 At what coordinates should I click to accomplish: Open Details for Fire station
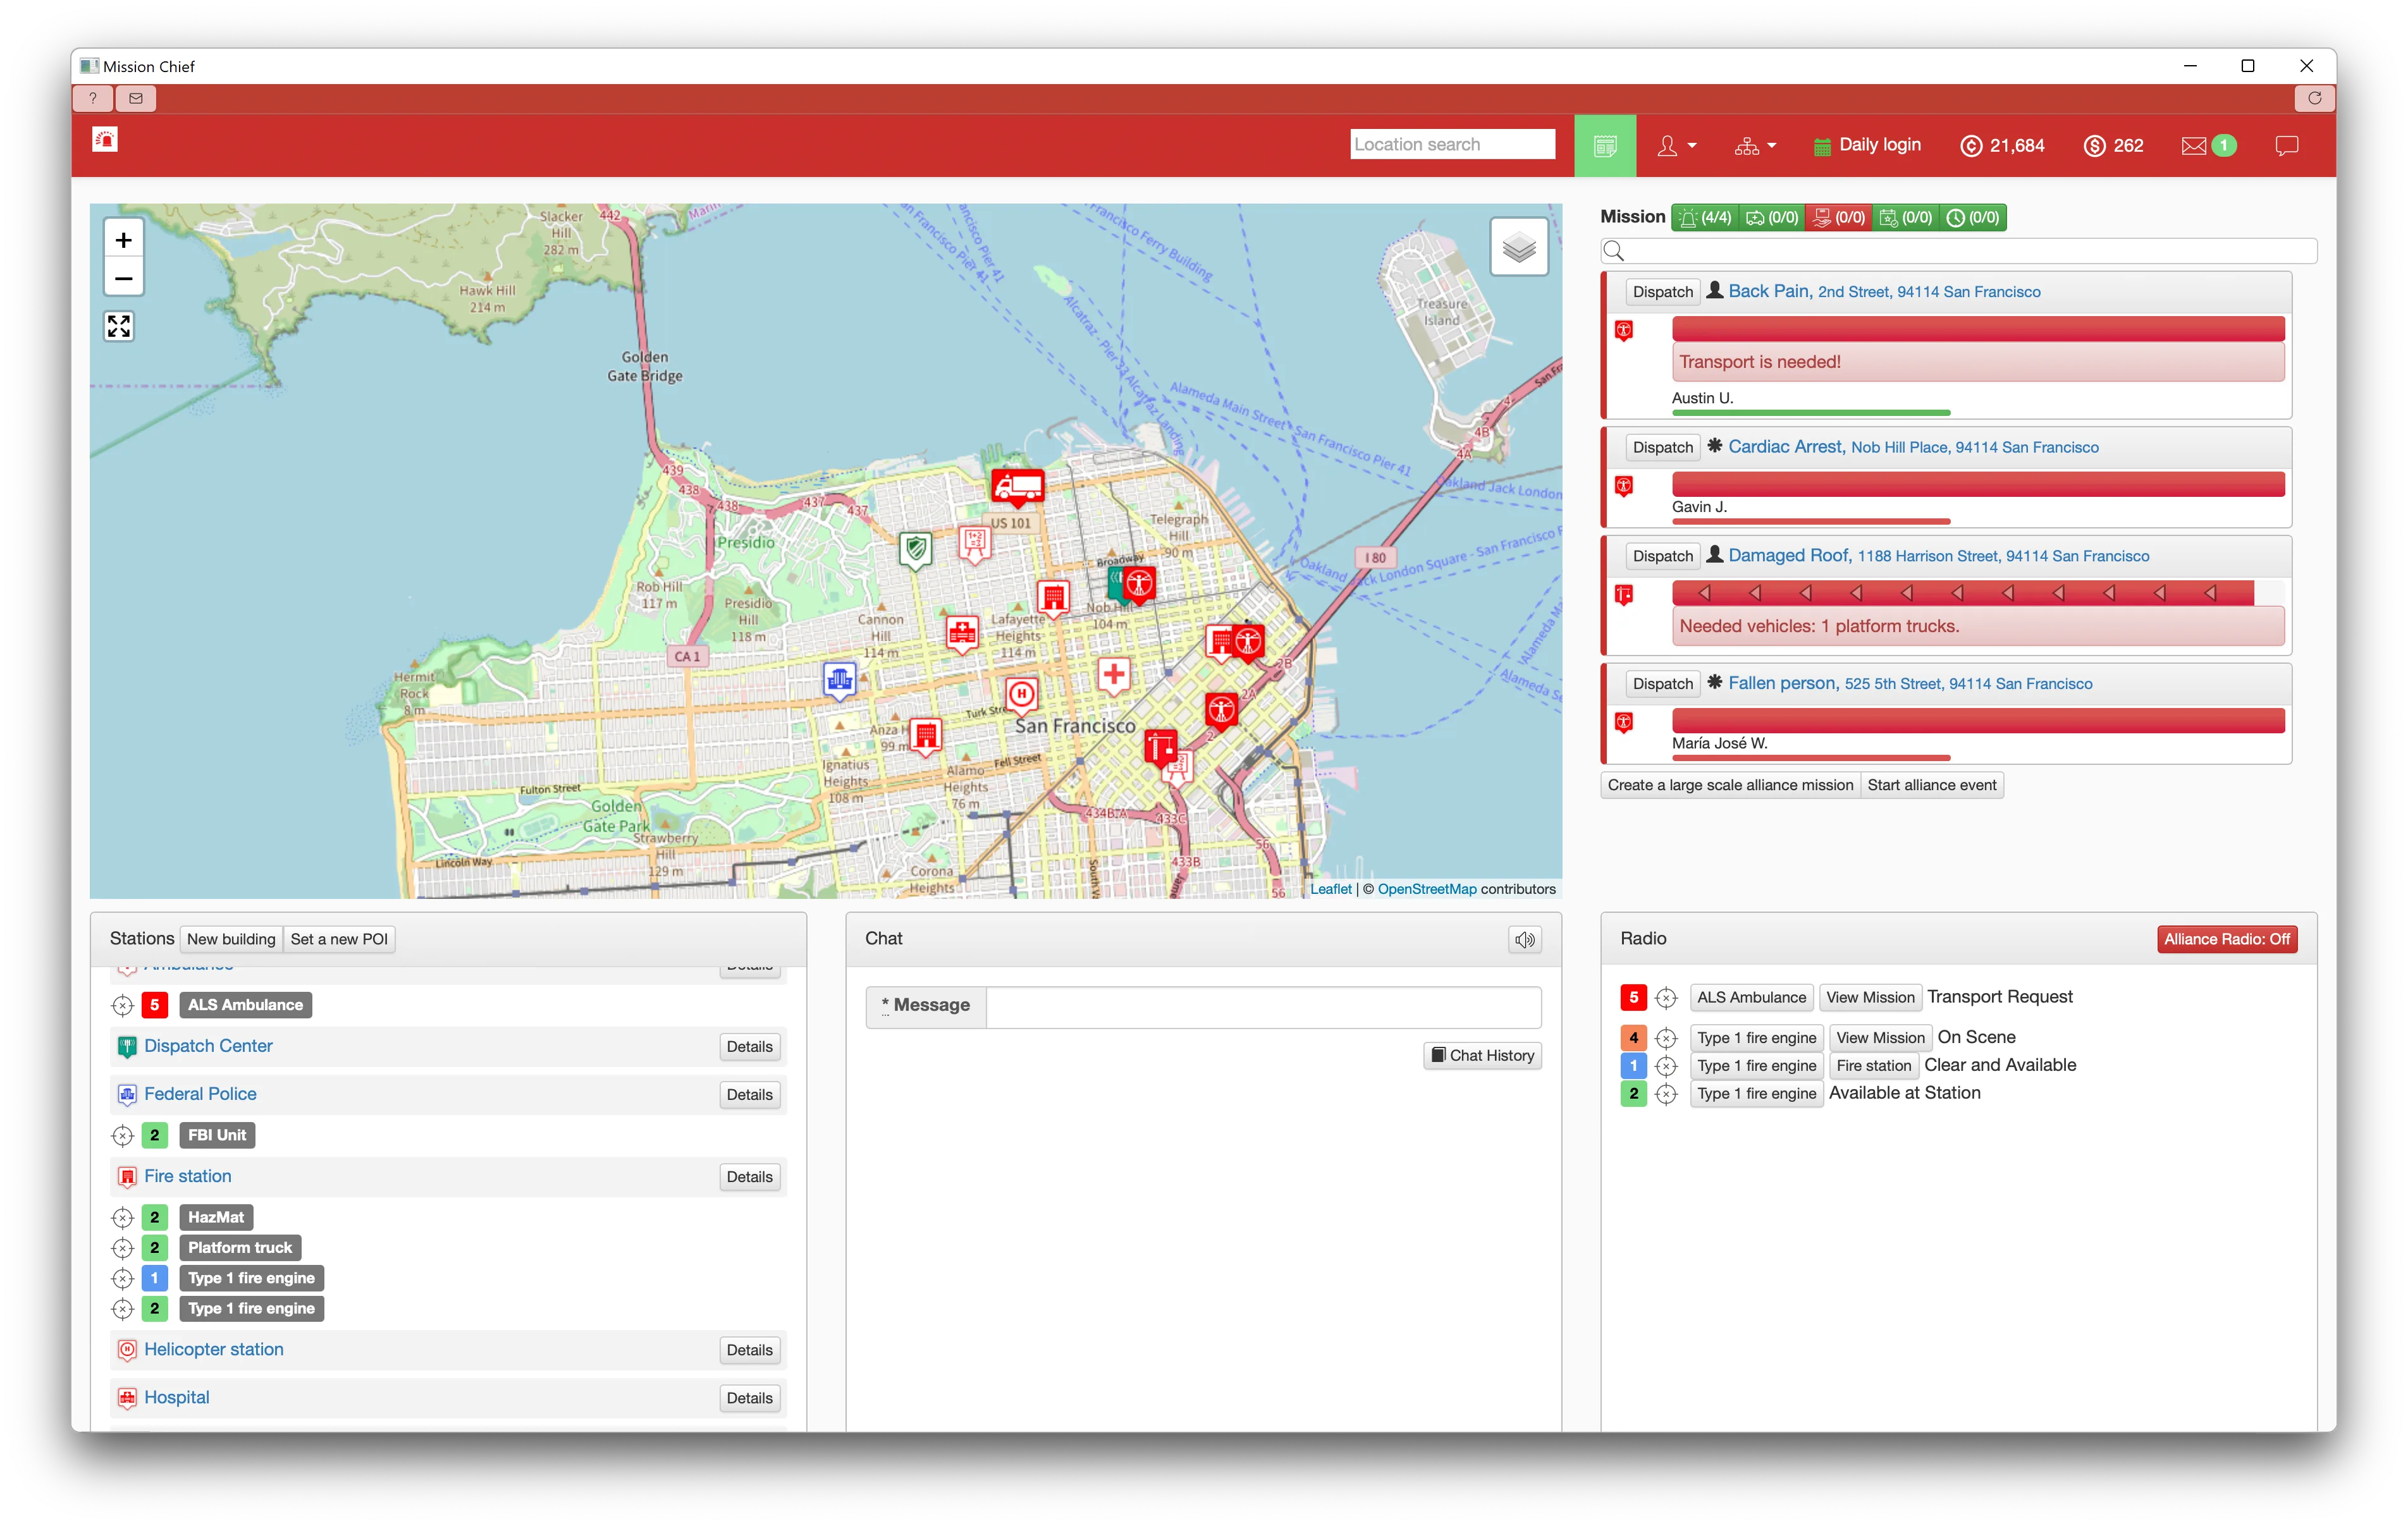click(x=749, y=1177)
